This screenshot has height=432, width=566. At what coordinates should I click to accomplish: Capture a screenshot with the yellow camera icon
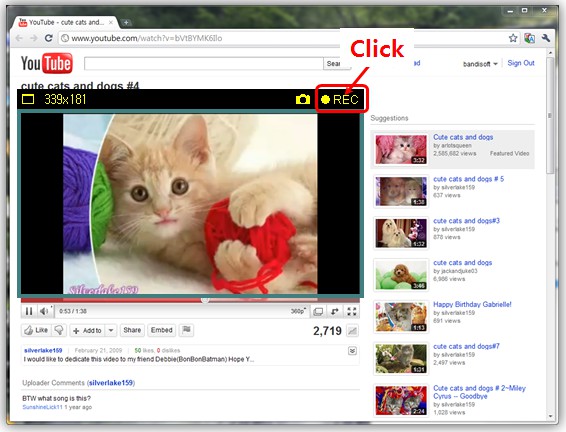coord(303,99)
